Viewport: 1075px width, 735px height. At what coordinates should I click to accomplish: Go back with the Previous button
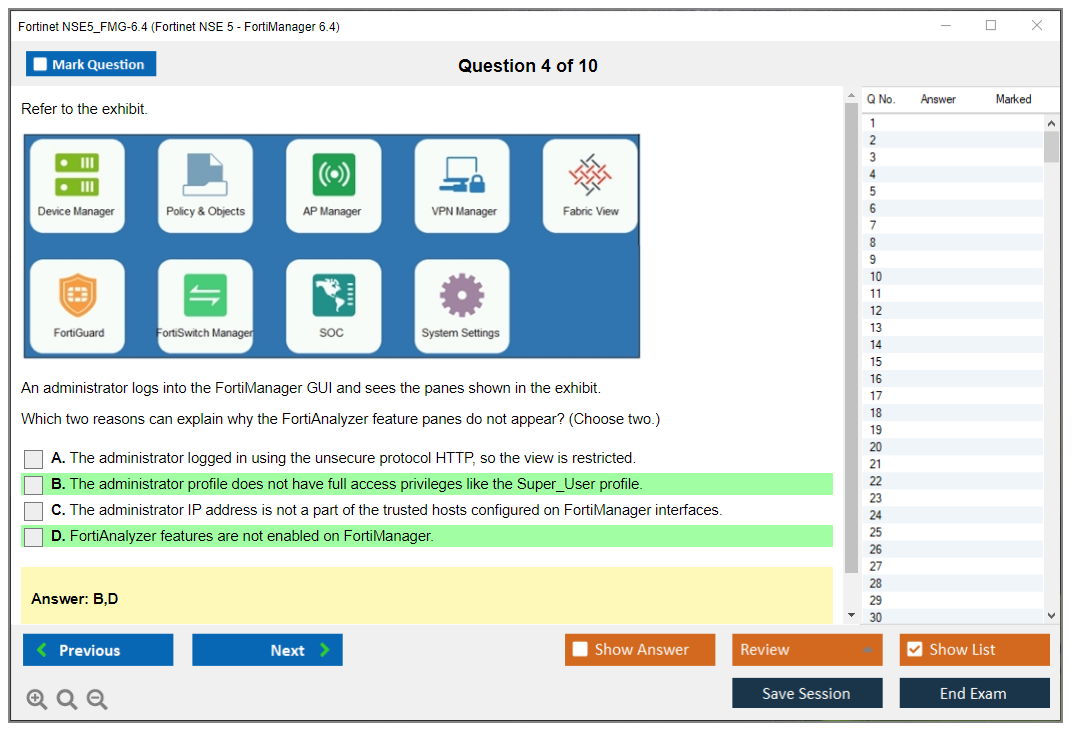98,650
